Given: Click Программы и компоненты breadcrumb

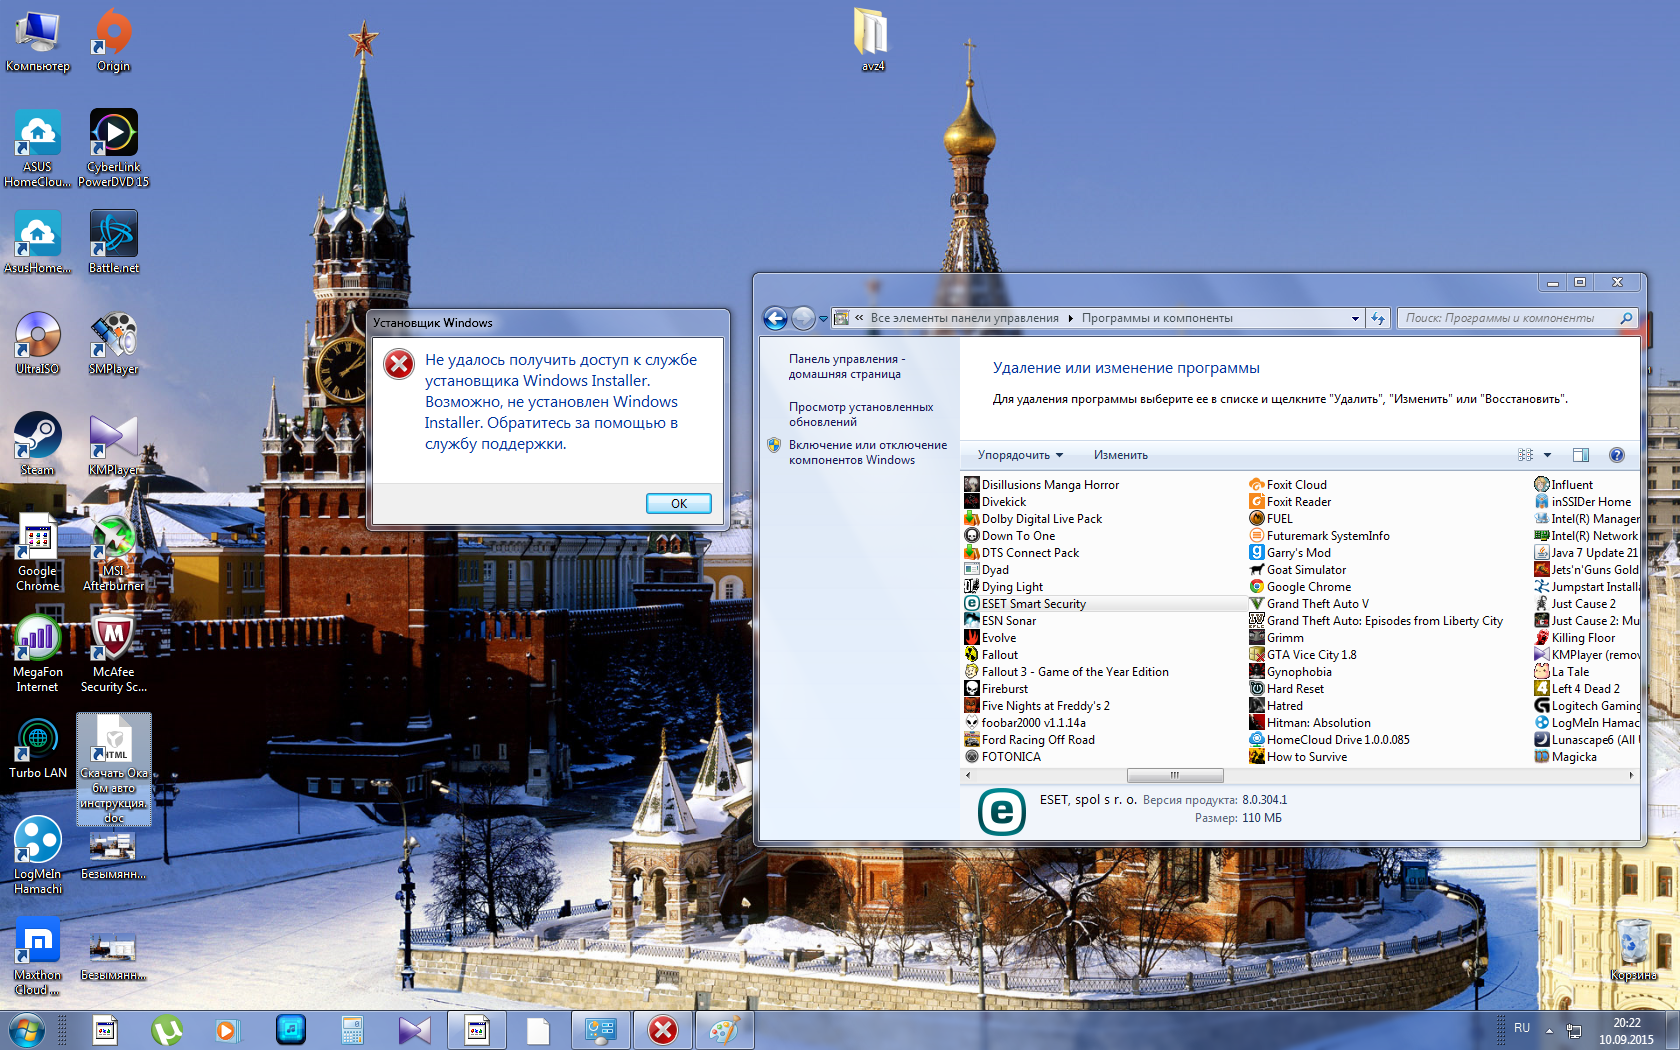Looking at the screenshot, I should point(1157,318).
